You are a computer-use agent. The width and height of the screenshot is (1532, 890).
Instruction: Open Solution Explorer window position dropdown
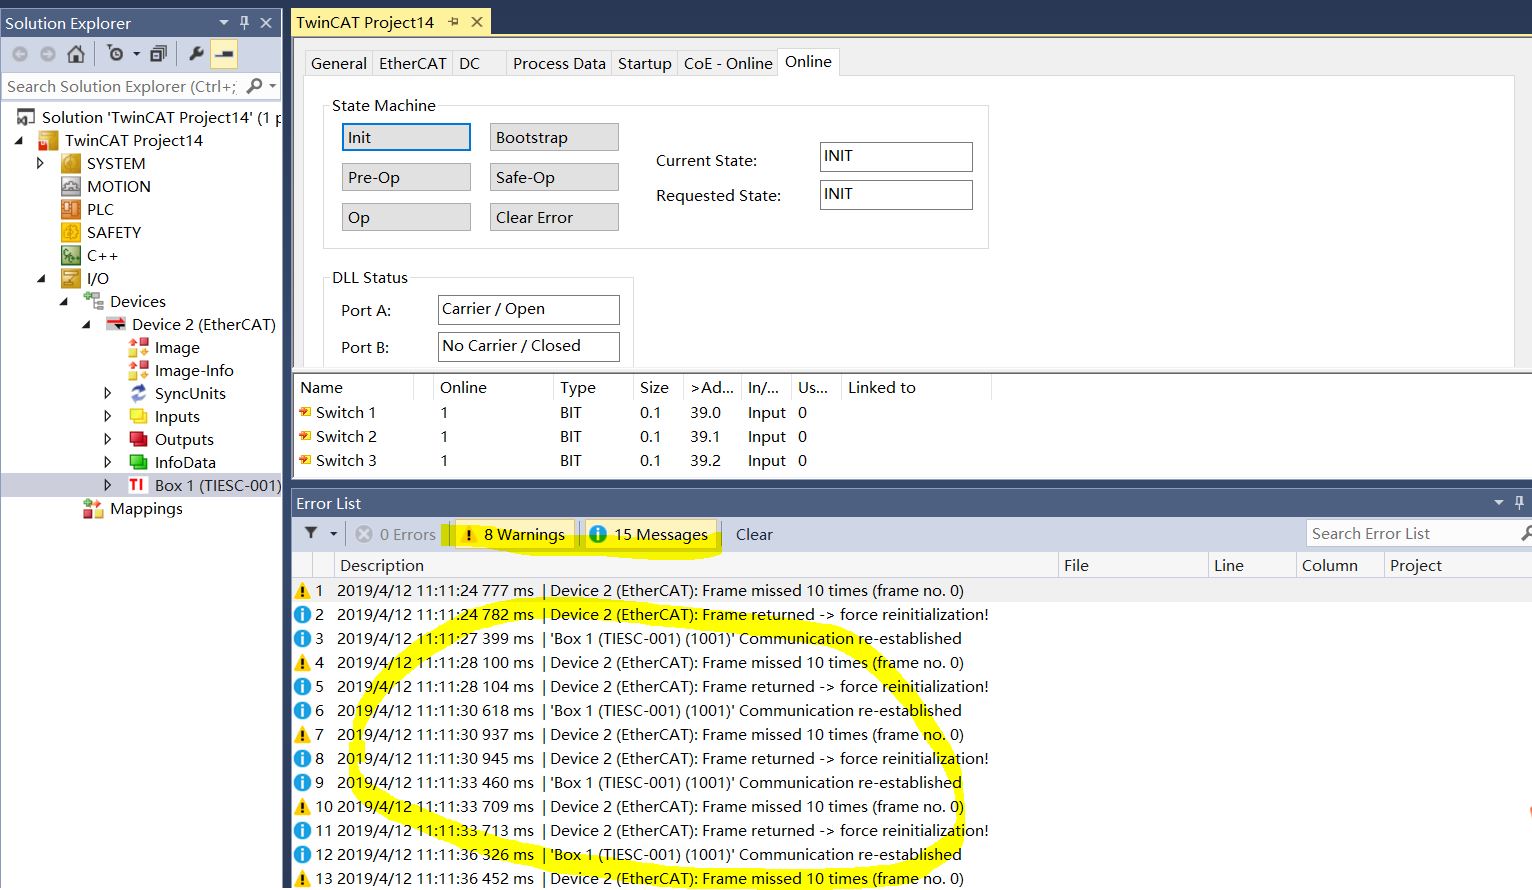click(x=224, y=23)
